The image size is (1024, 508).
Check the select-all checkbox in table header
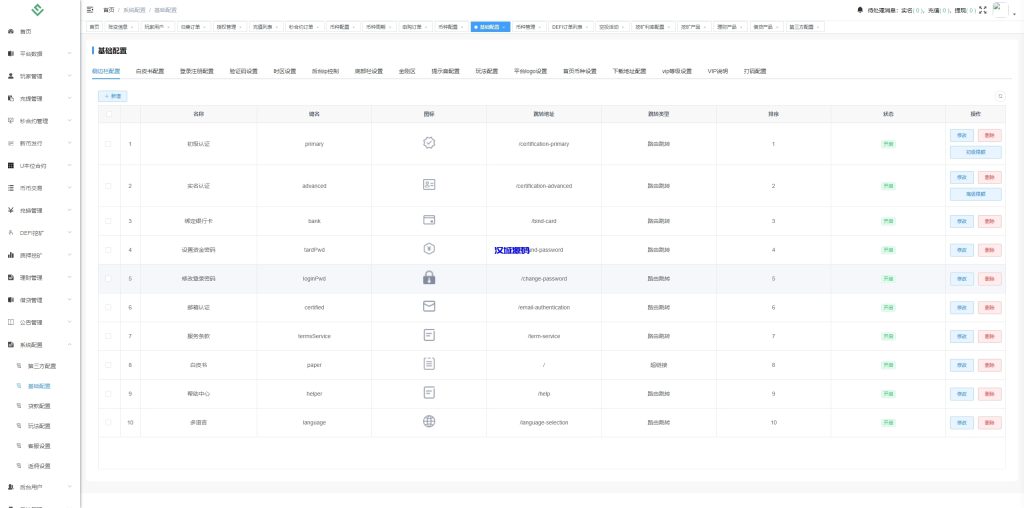pos(108,114)
